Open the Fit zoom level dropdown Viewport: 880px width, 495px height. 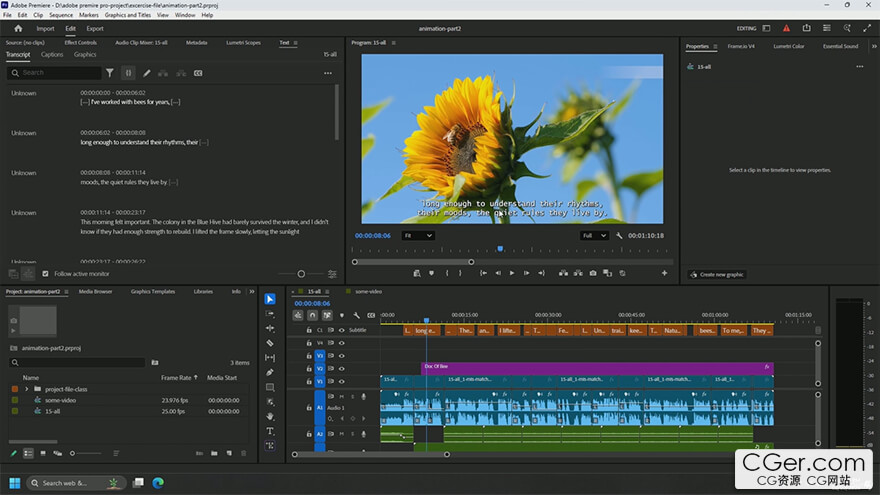[x=417, y=236]
